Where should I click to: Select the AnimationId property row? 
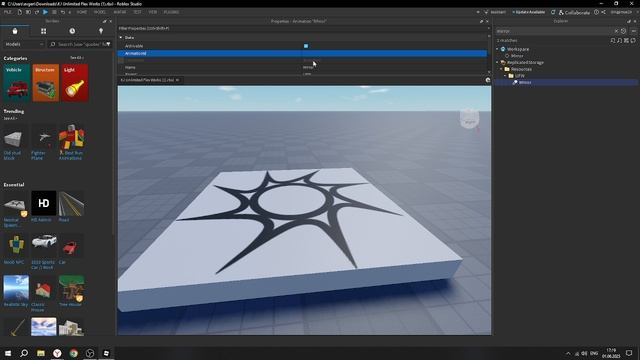[302, 53]
